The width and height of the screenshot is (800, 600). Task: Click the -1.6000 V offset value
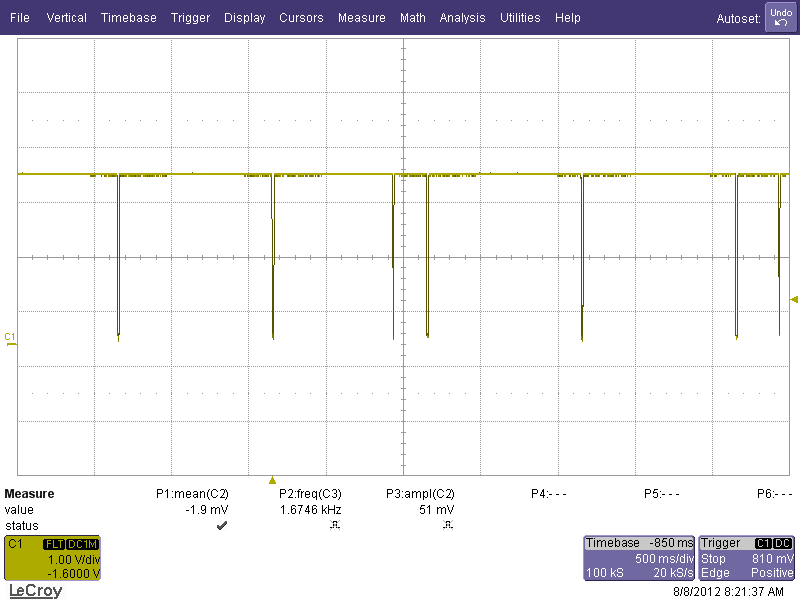pos(73,573)
